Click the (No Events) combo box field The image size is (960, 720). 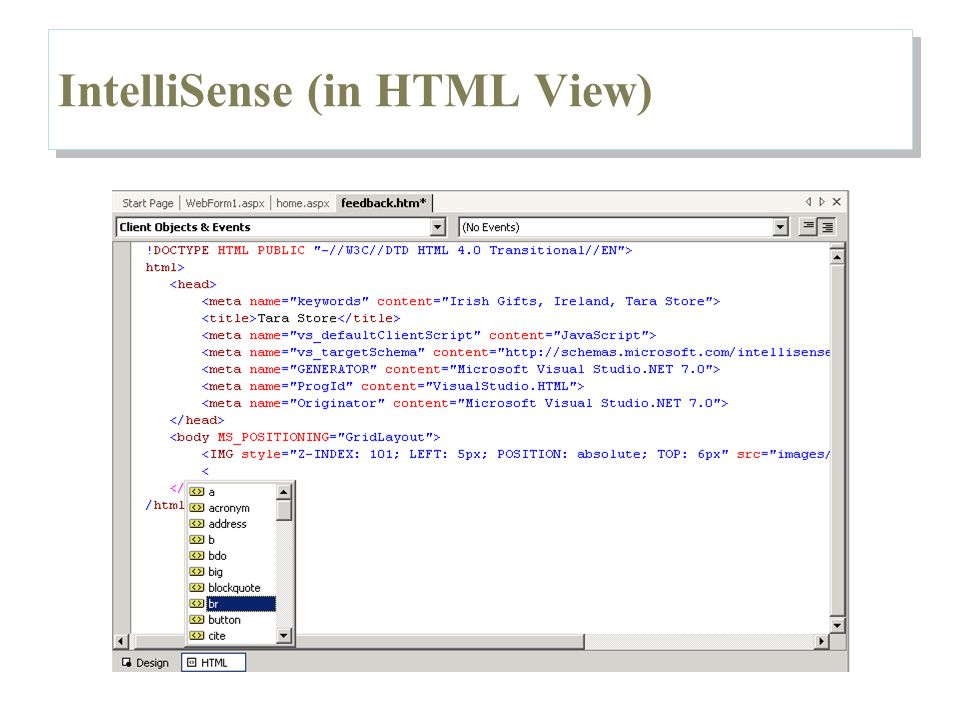(x=623, y=227)
